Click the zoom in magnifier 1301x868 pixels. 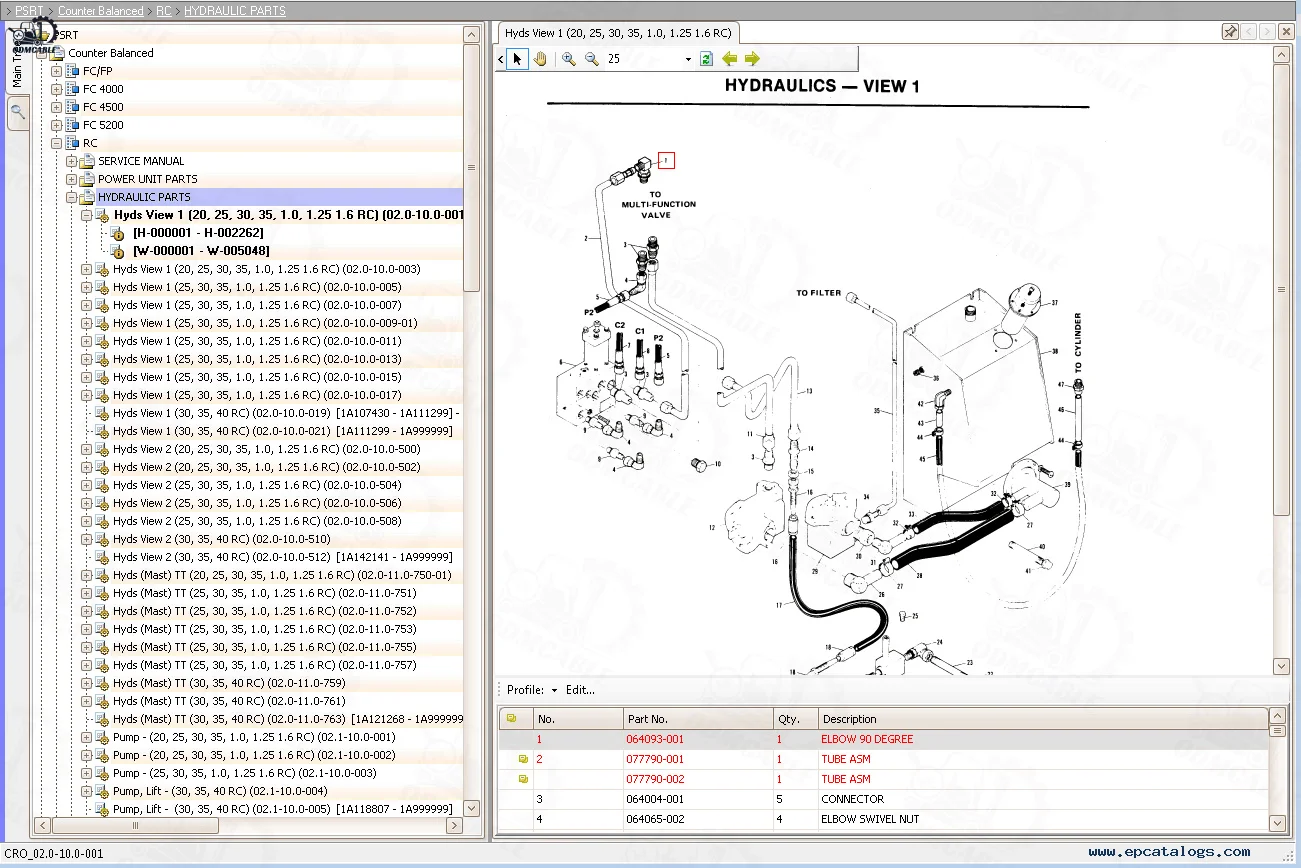pyautogui.click(x=569, y=59)
